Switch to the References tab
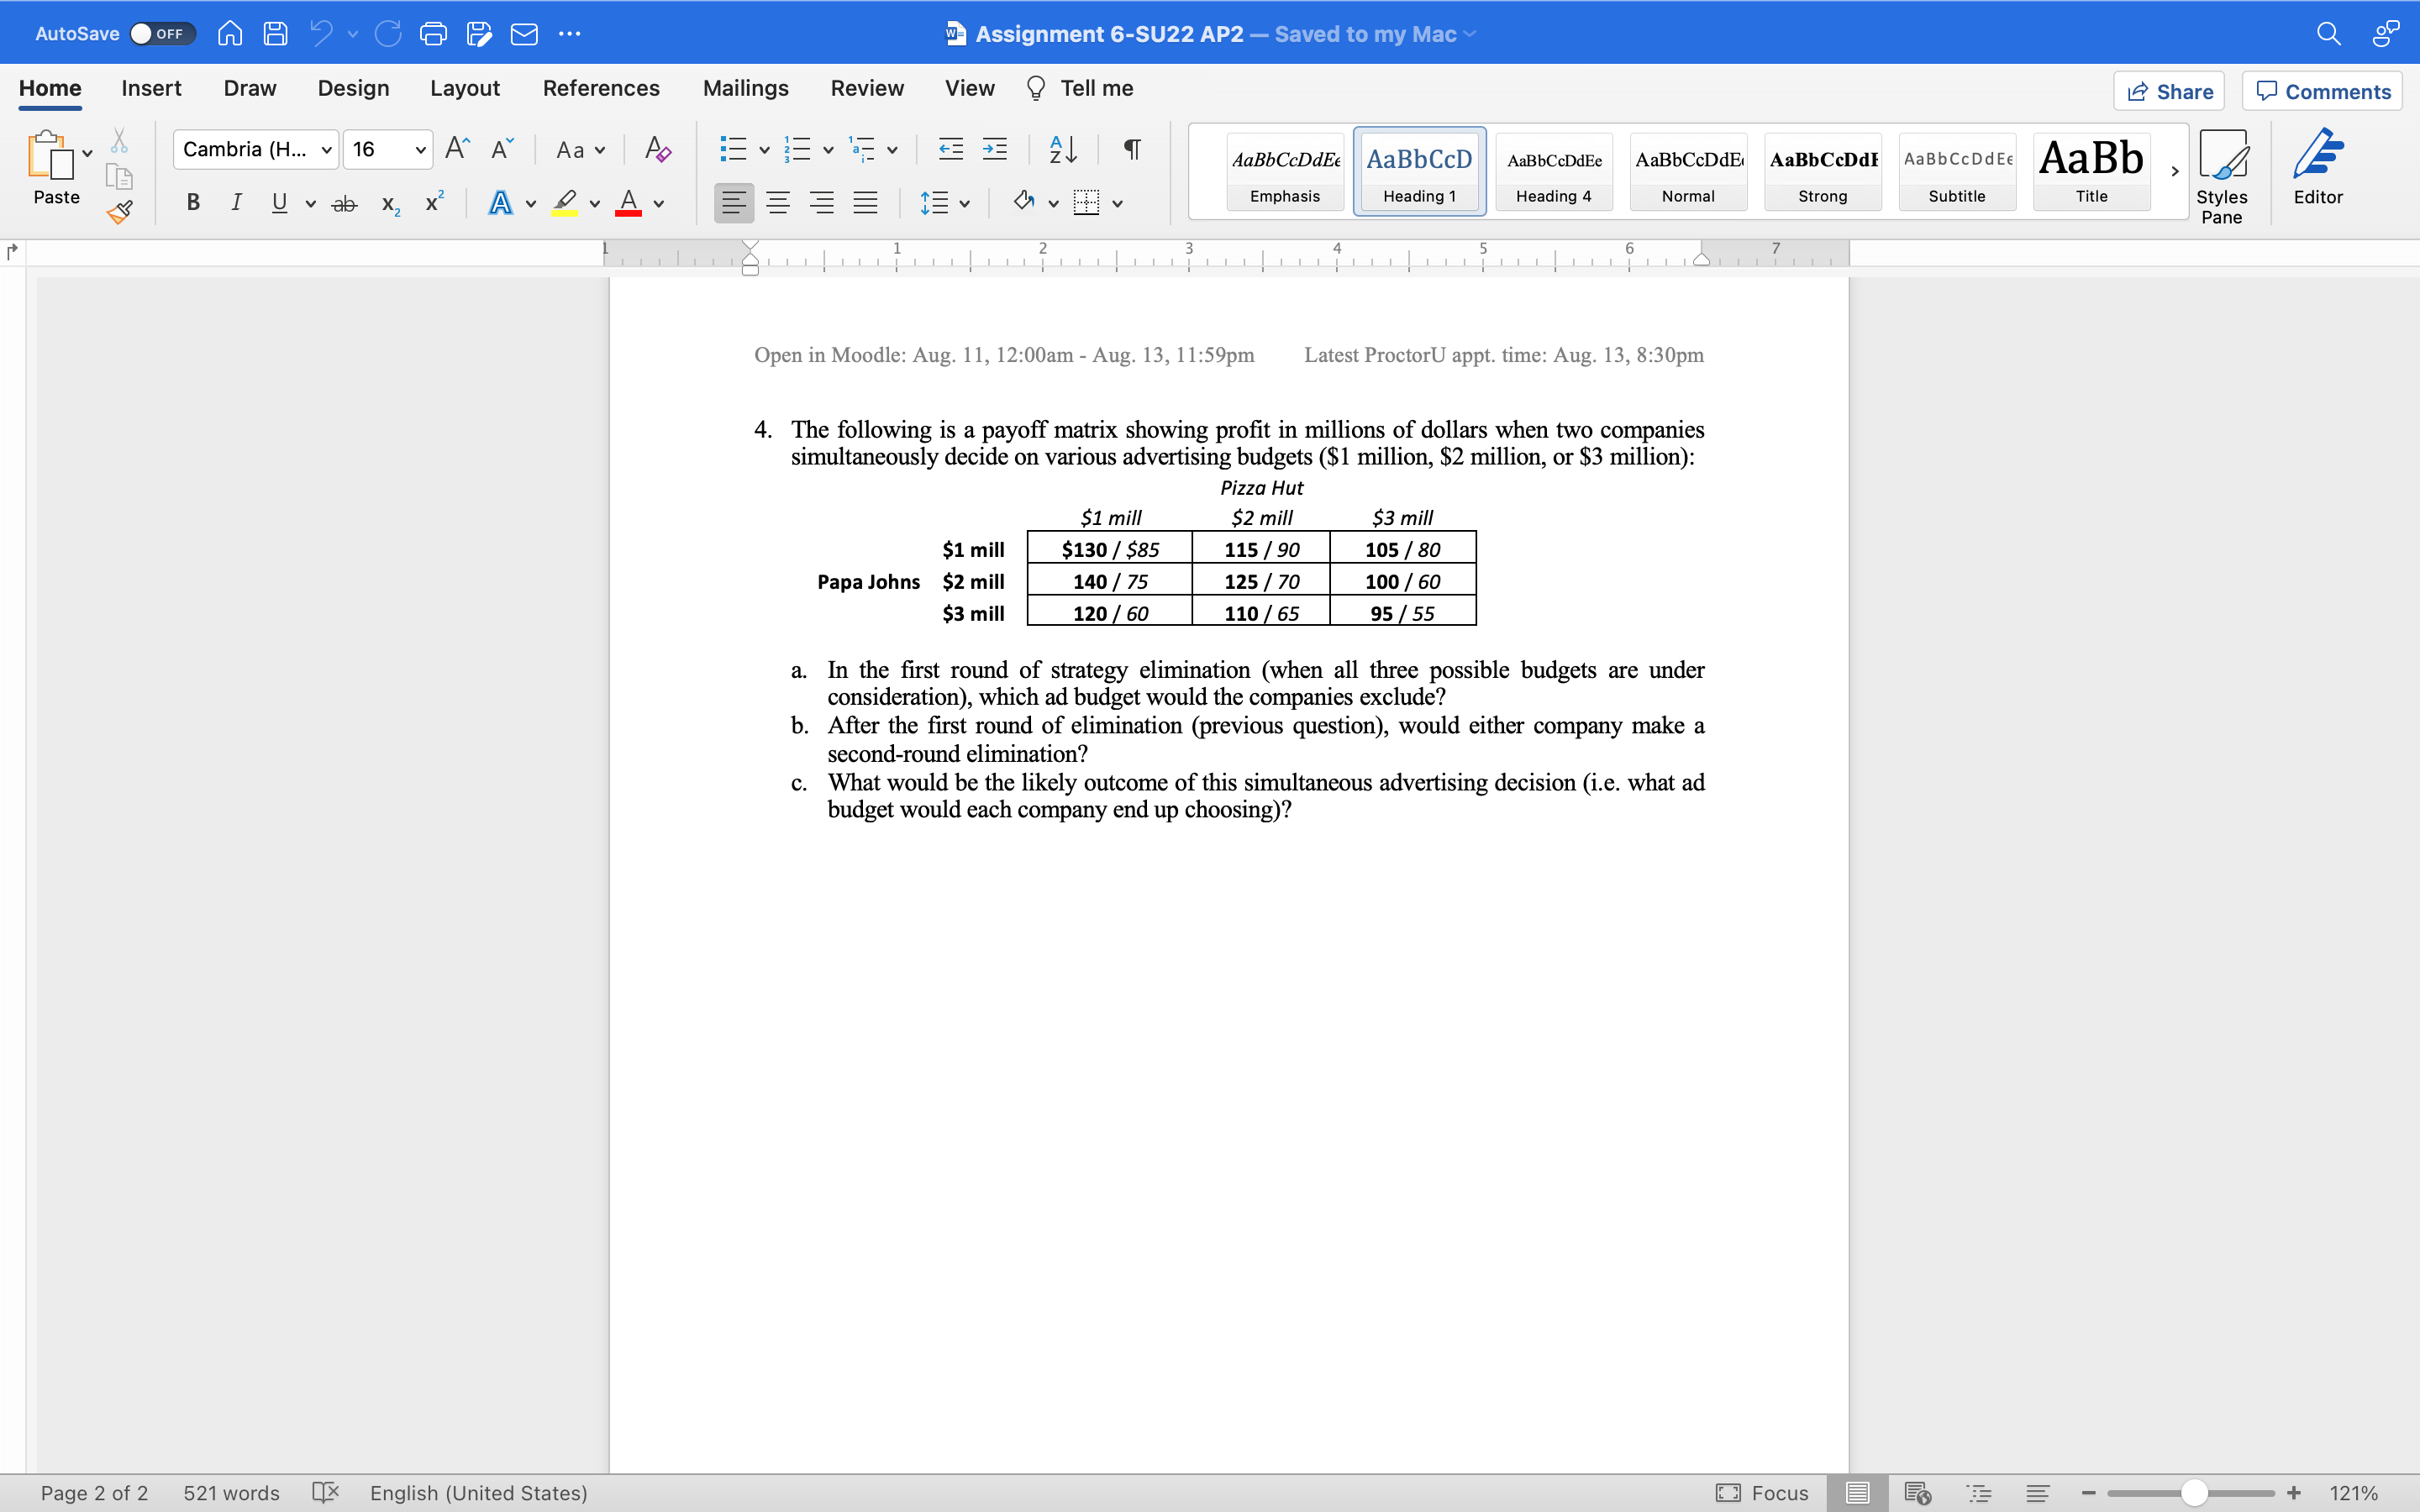The height and width of the screenshot is (1512, 2420). (x=601, y=88)
